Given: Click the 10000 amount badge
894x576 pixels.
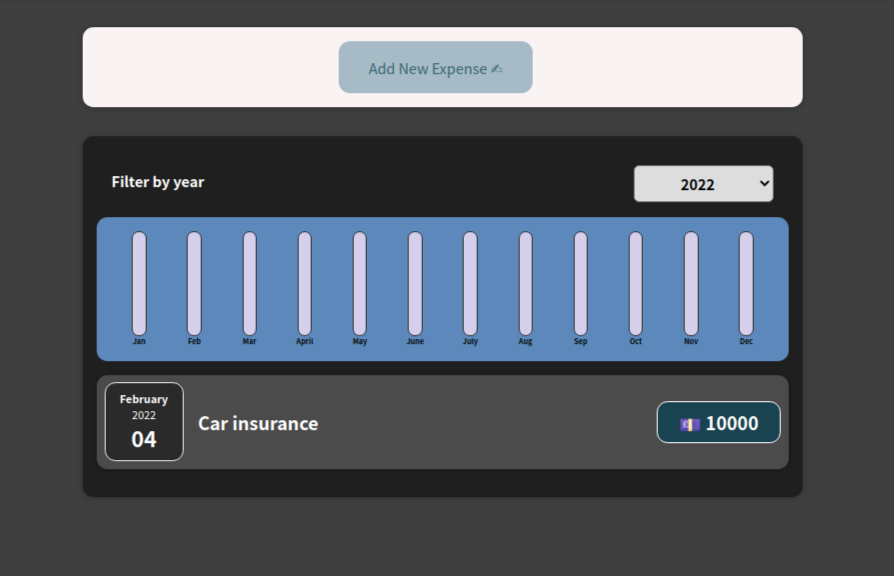Looking at the screenshot, I should 718,422.
